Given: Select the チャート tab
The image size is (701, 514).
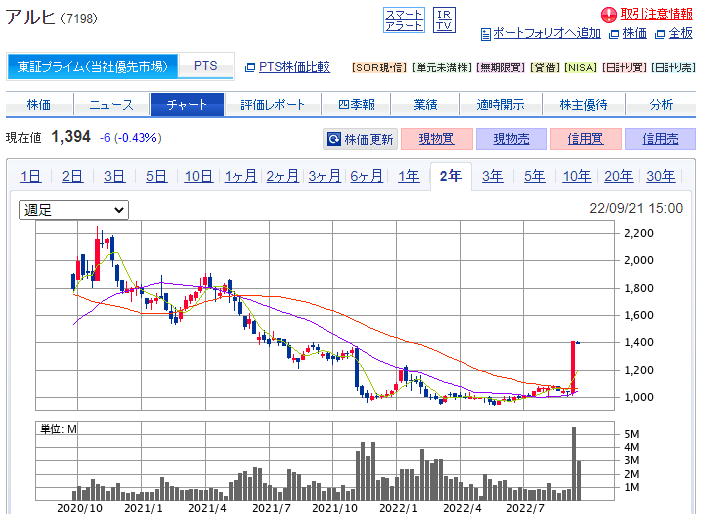Looking at the screenshot, I should pos(187,105).
